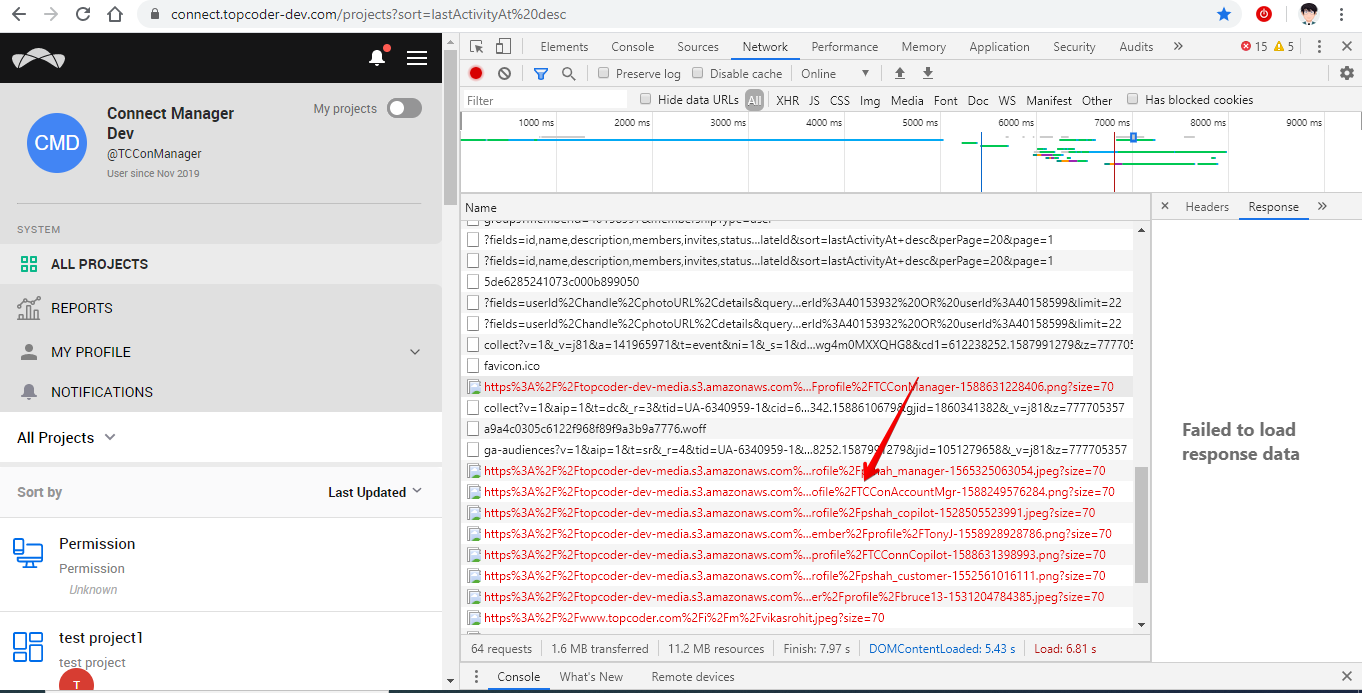Open the Connect hamburger menu
Viewport: 1362px width, 693px height.
[x=417, y=58]
